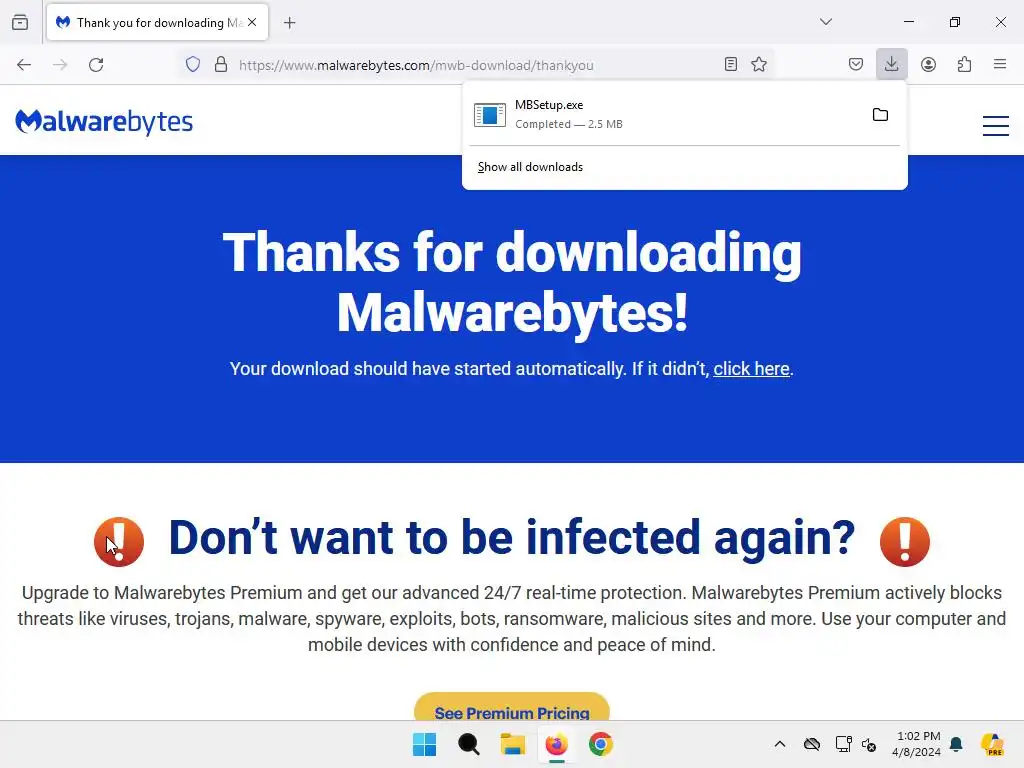Open Firefox account menu
This screenshot has width=1024, height=768.
pos(928,64)
